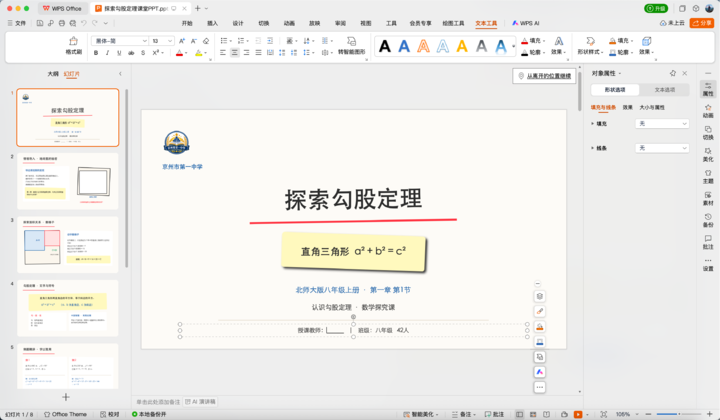Open the 动画 animation sidebar icon
This screenshot has width=720, height=420.
point(708,111)
